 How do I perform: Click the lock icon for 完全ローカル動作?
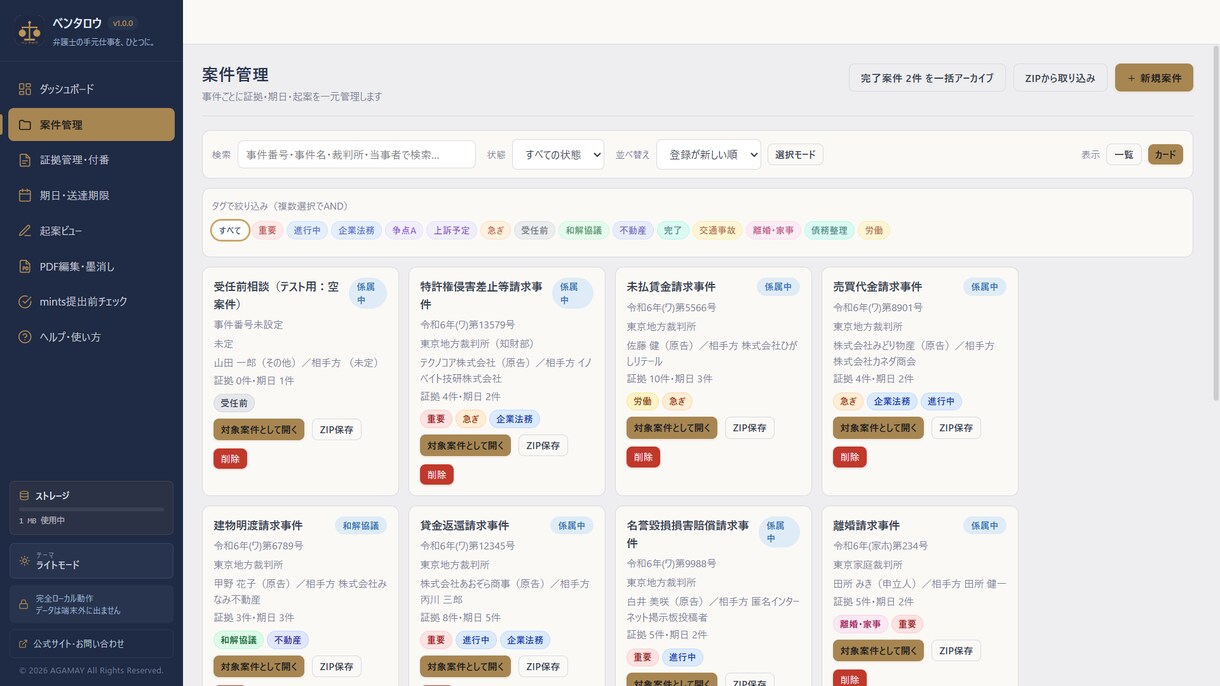point(24,604)
